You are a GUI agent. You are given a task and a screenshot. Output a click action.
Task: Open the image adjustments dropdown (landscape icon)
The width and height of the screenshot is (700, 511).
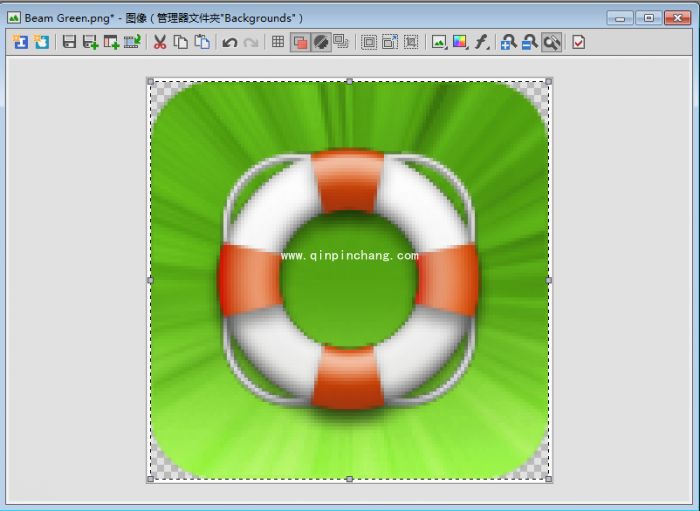point(439,42)
